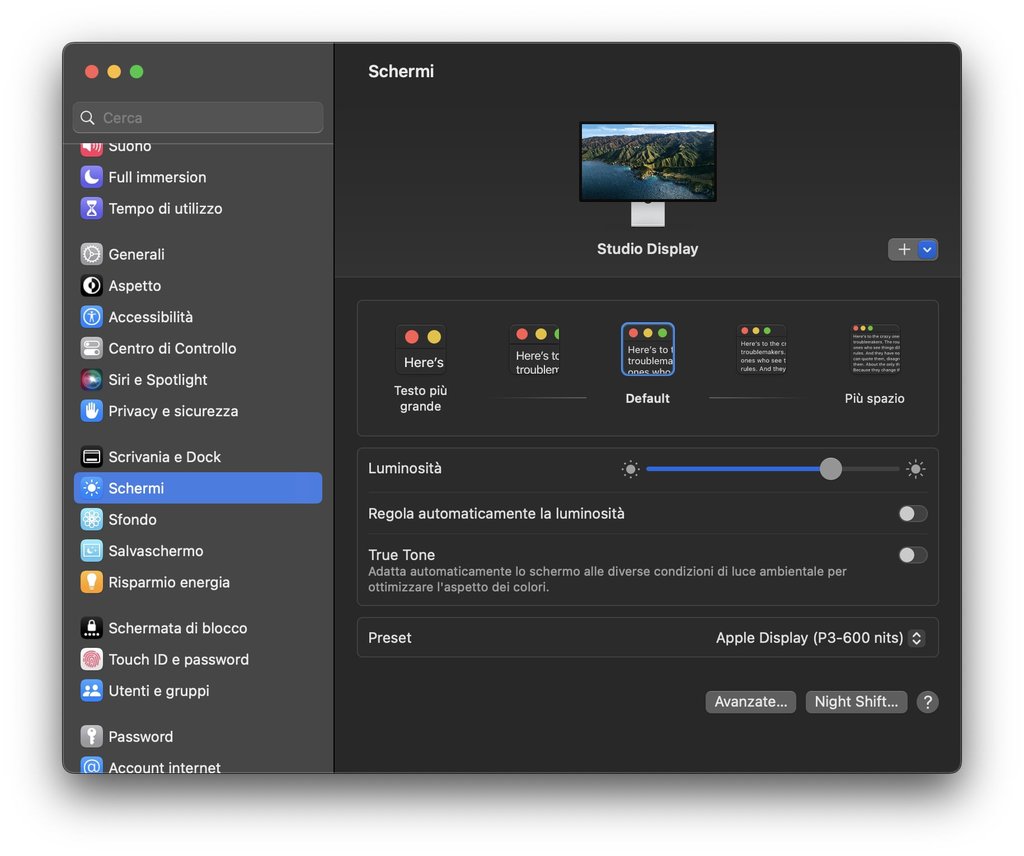Click the Avanzate... button
The height and width of the screenshot is (856, 1024).
(x=750, y=702)
